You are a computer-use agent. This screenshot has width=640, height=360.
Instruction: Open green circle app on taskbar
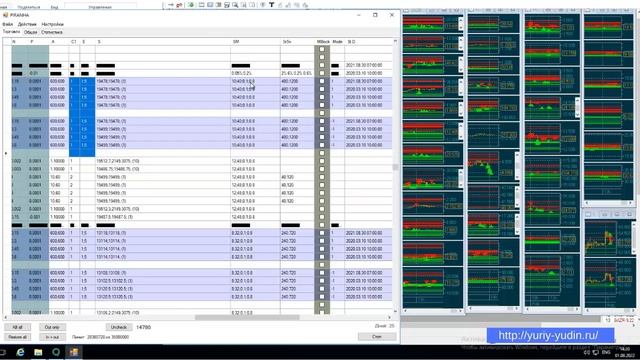click(x=56, y=352)
